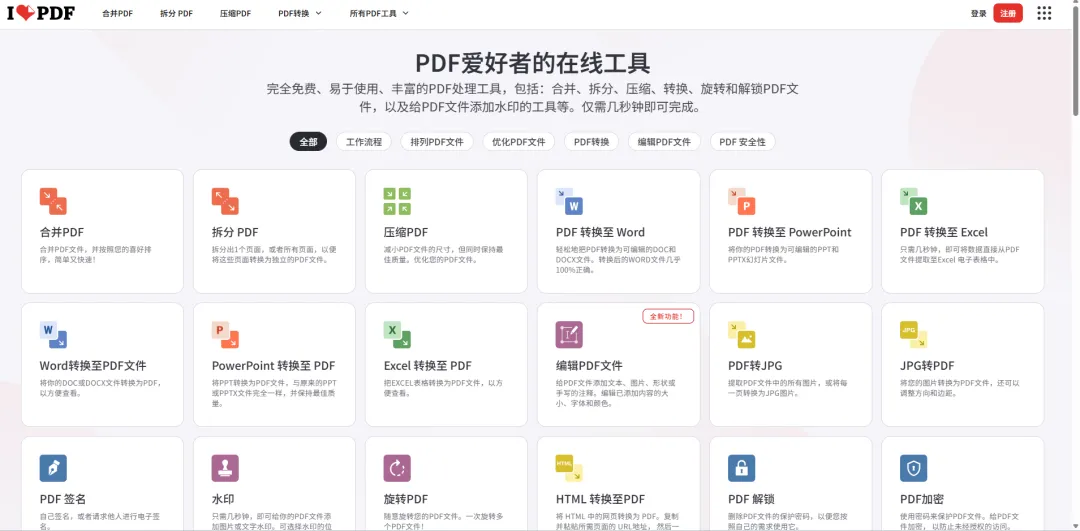Open the 水印 card title
1080x531 pixels.
click(x=223, y=499)
